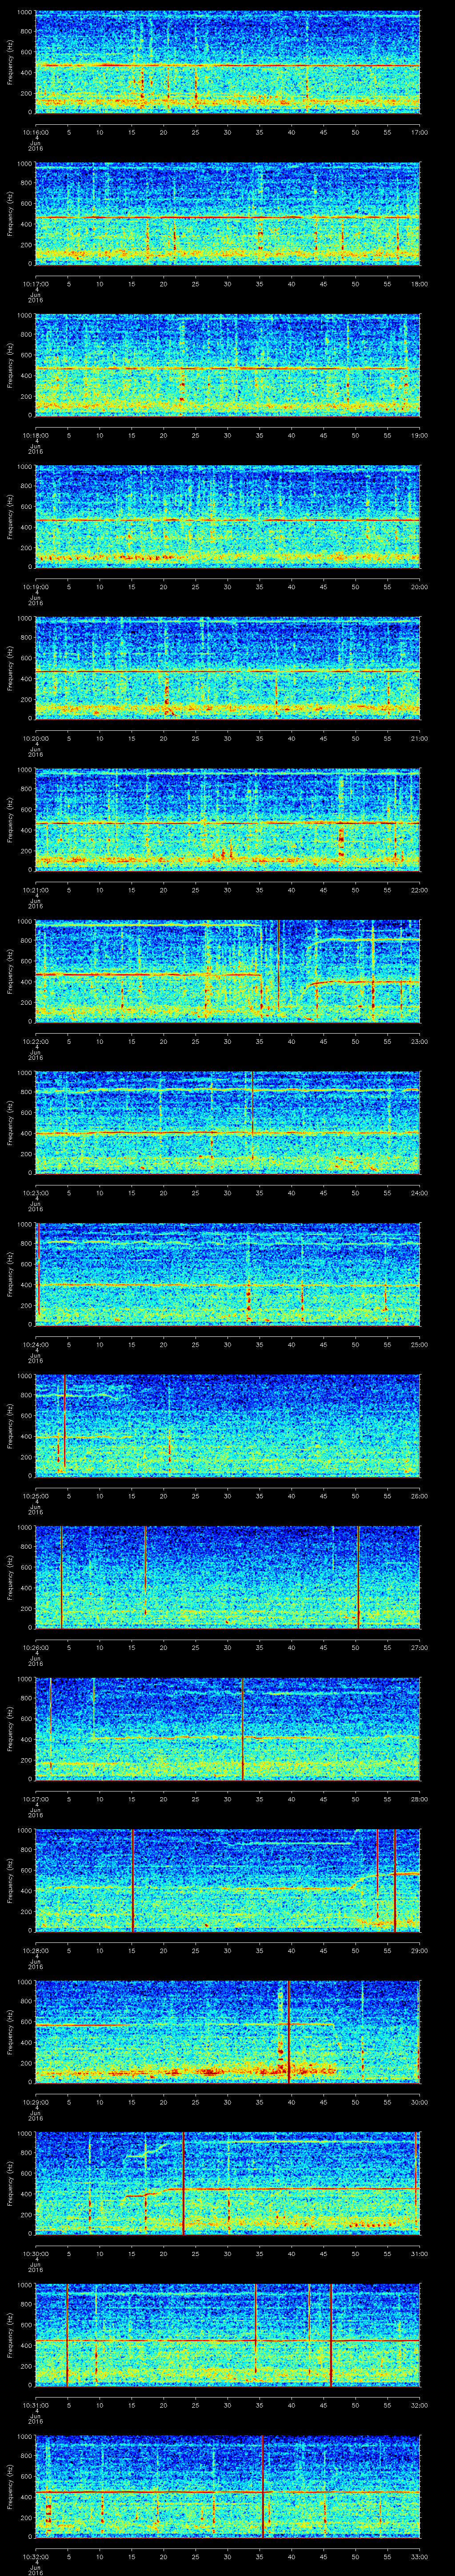Viewport: 455px width, 2576px height.
Task: Select the spectrogram panel starting at 10:17:00
Action: (x=228, y=214)
